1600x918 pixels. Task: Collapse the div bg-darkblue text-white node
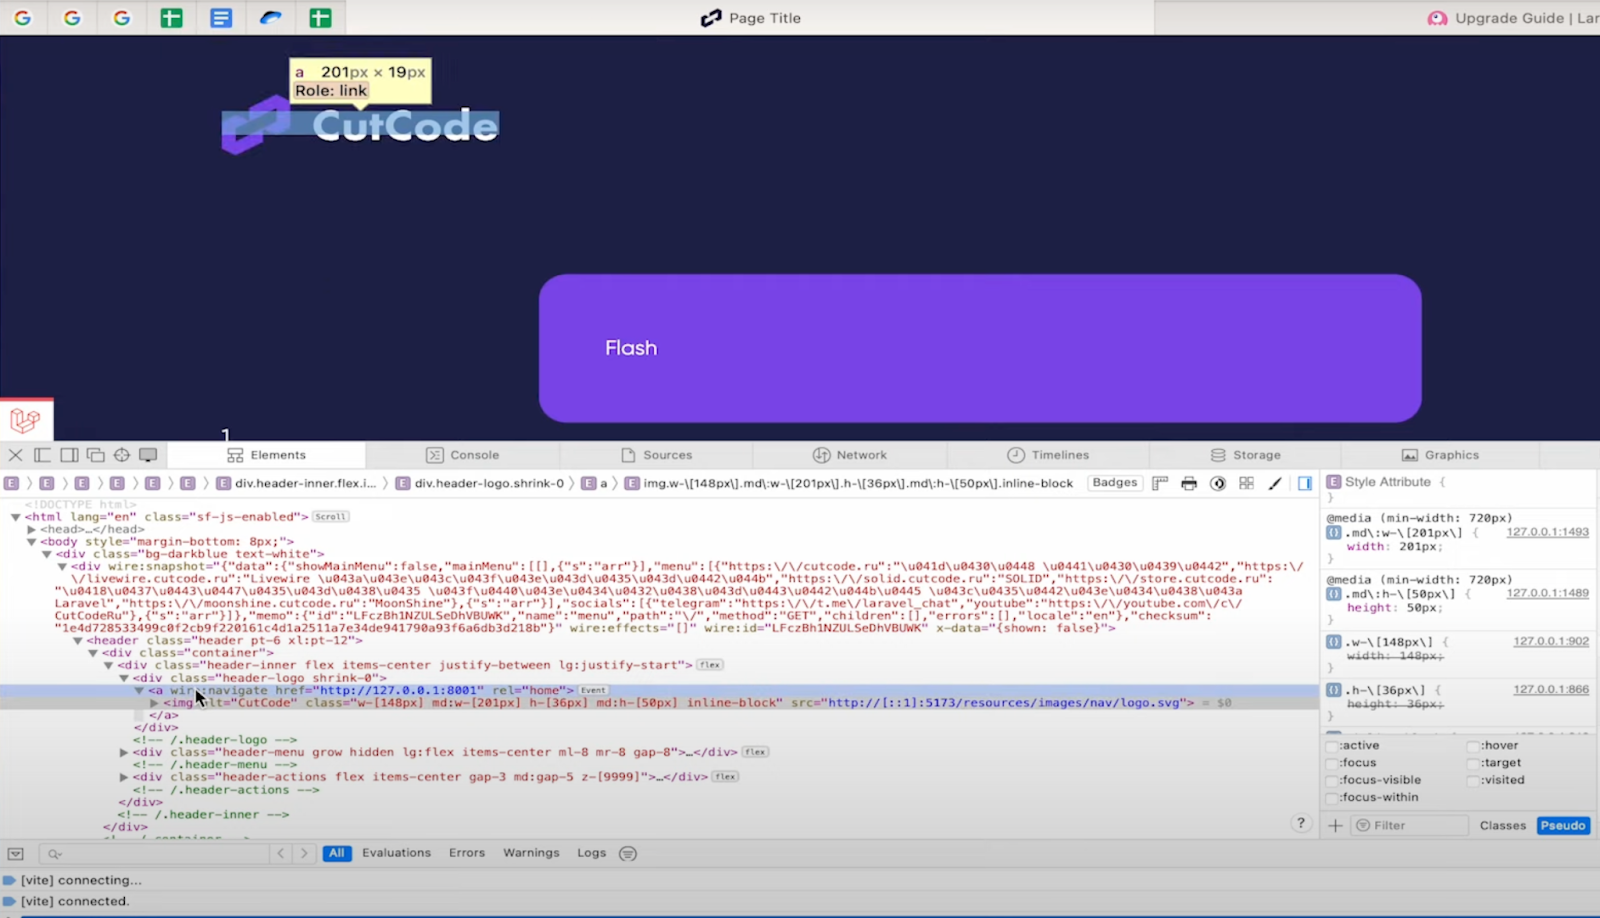pyautogui.click(x=47, y=554)
